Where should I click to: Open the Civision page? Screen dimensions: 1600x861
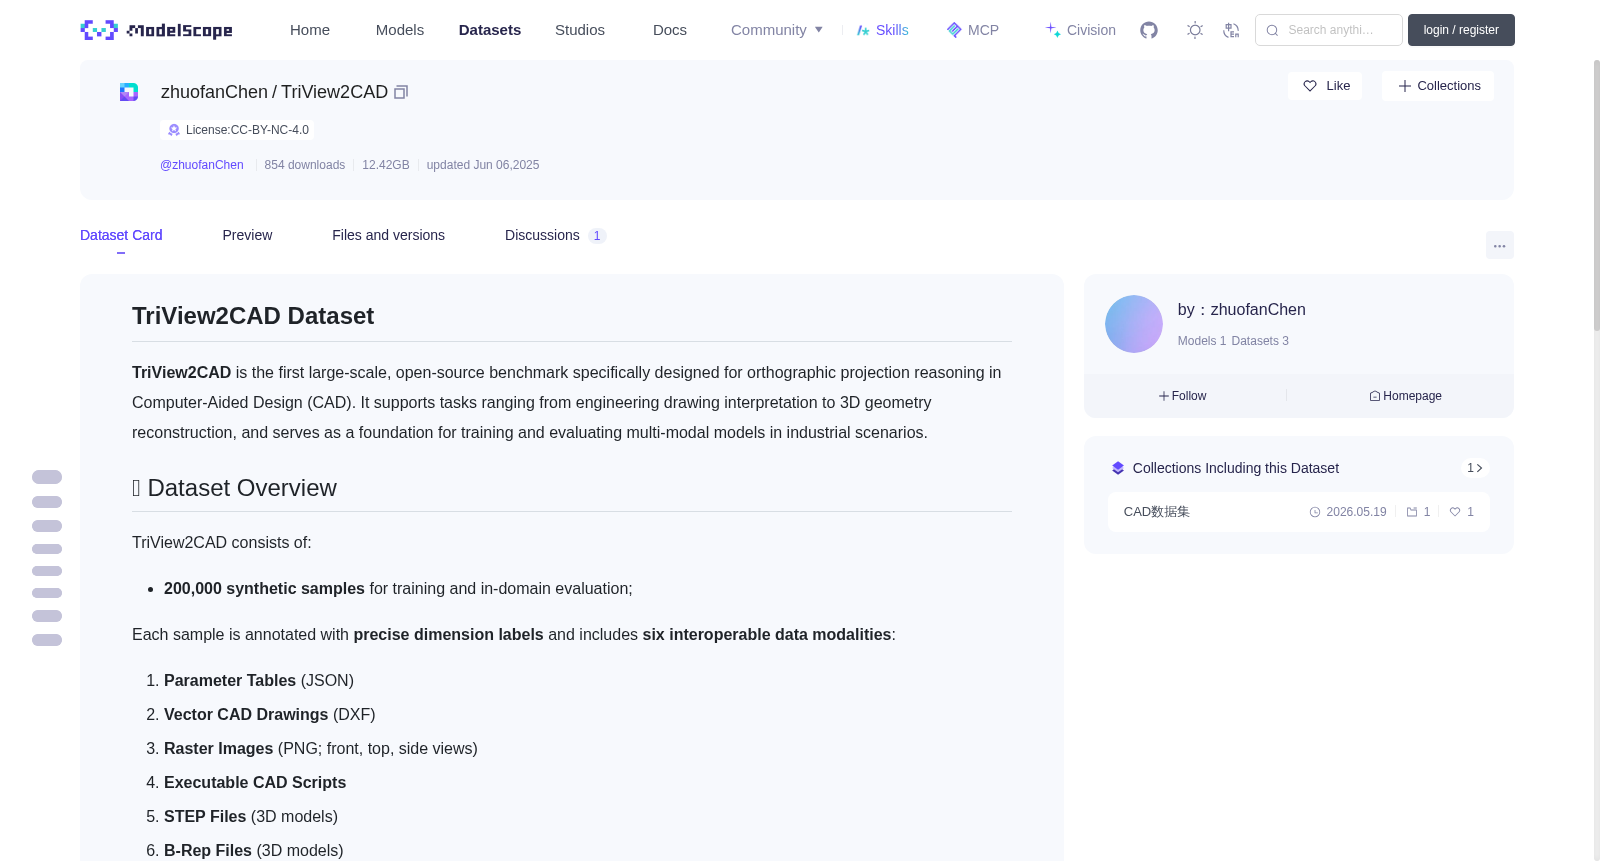click(1081, 30)
